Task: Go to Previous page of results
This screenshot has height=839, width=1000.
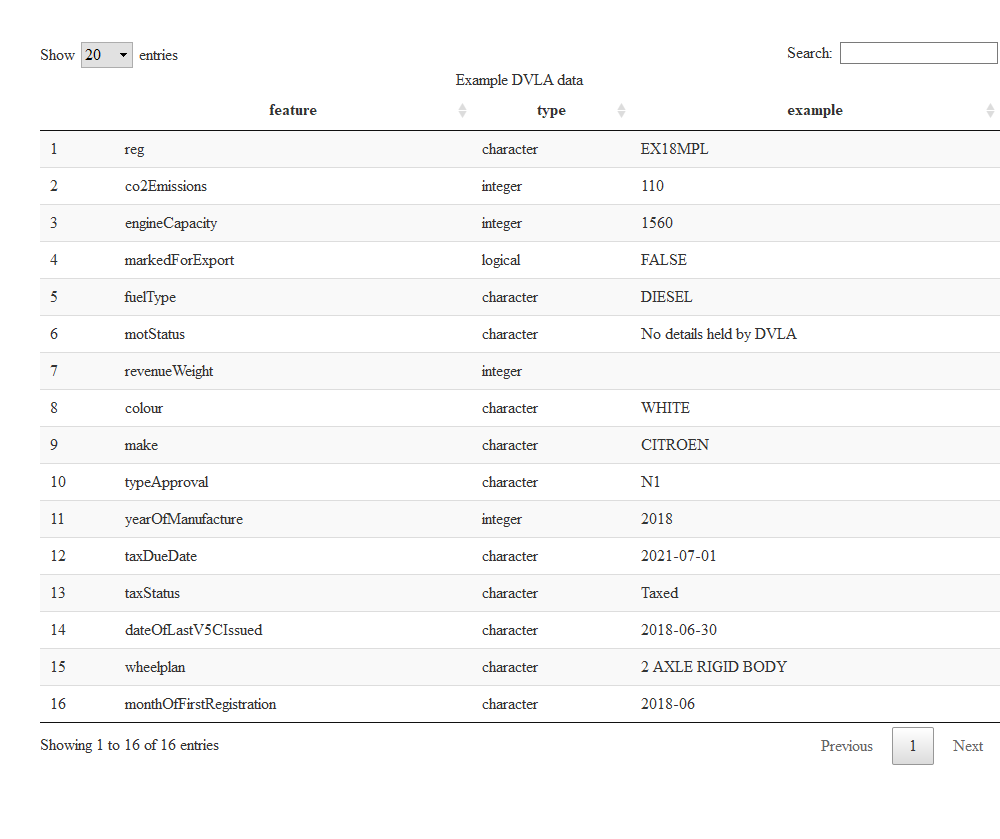Action: [x=846, y=746]
